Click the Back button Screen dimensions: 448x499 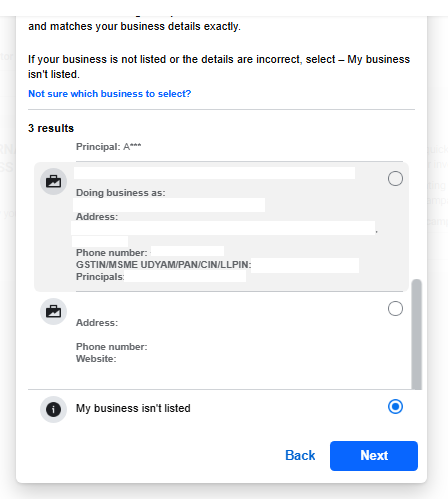pos(300,455)
